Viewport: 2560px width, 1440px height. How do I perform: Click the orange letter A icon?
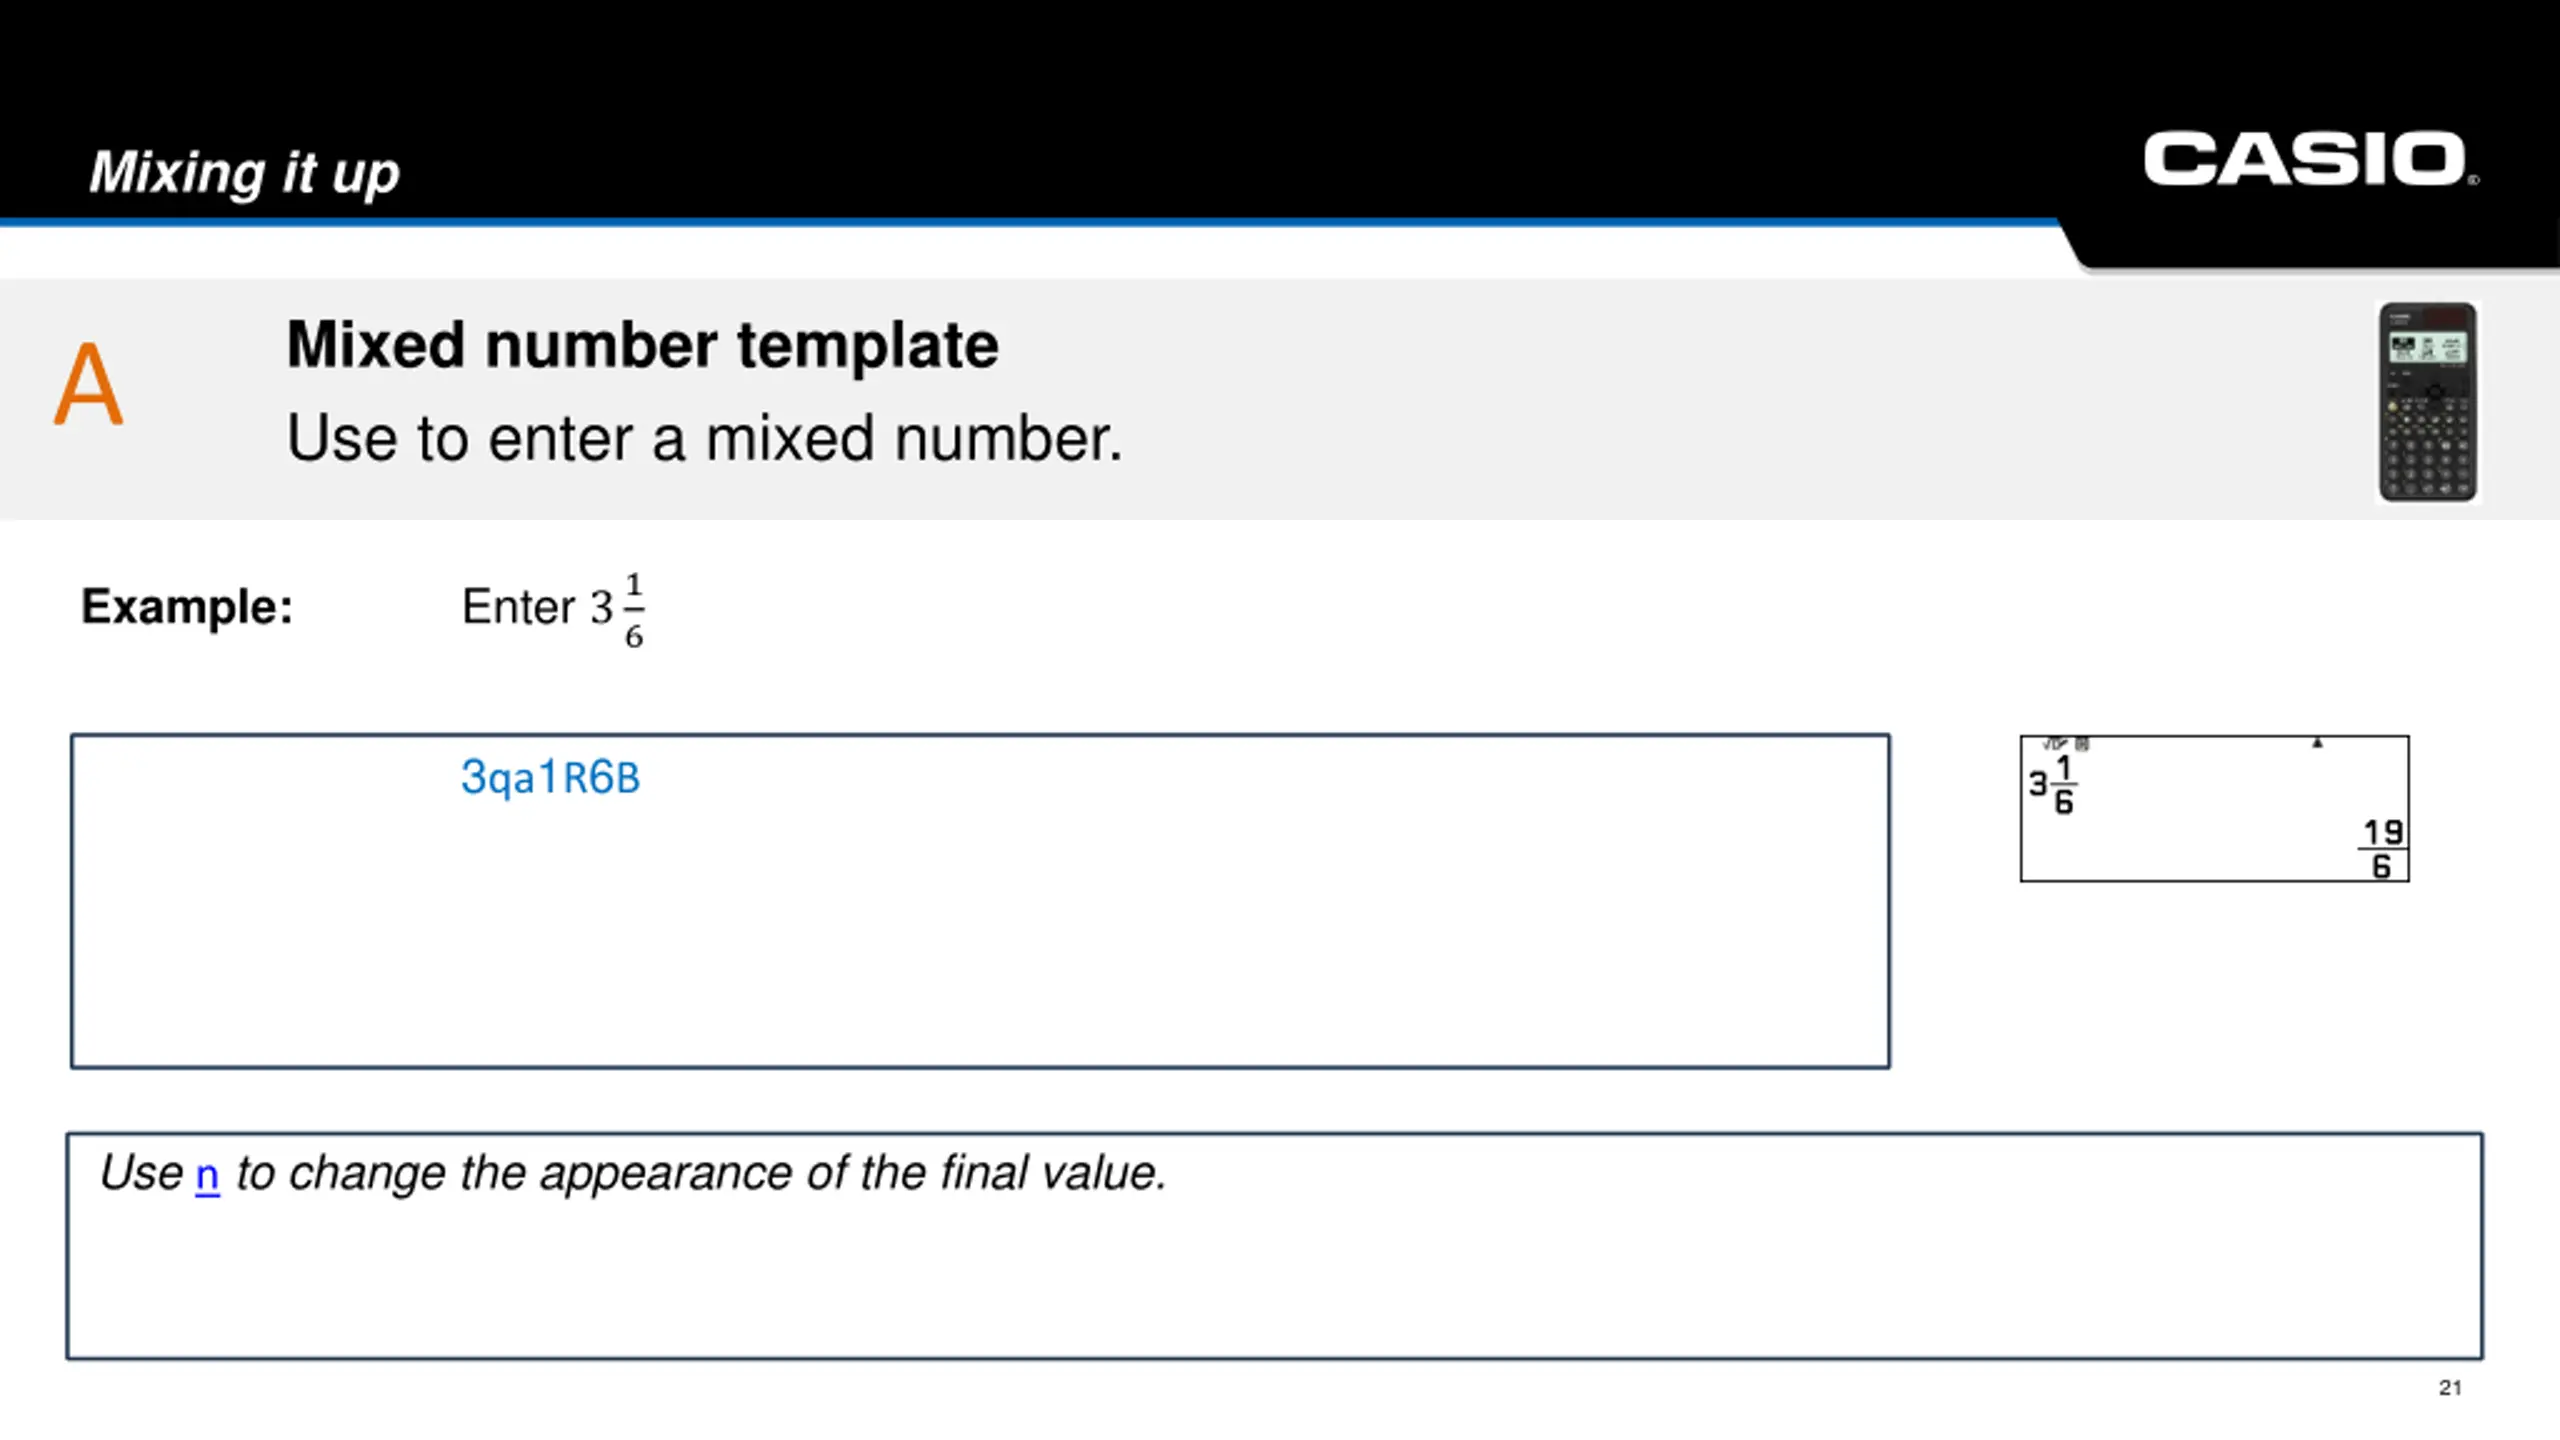[88, 384]
